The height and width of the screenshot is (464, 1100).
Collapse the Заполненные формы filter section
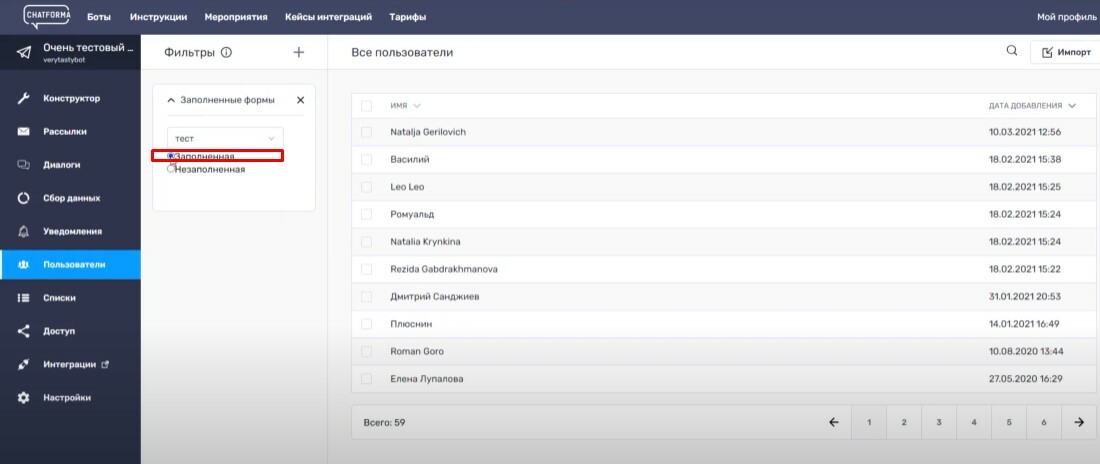click(x=171, y=100)
